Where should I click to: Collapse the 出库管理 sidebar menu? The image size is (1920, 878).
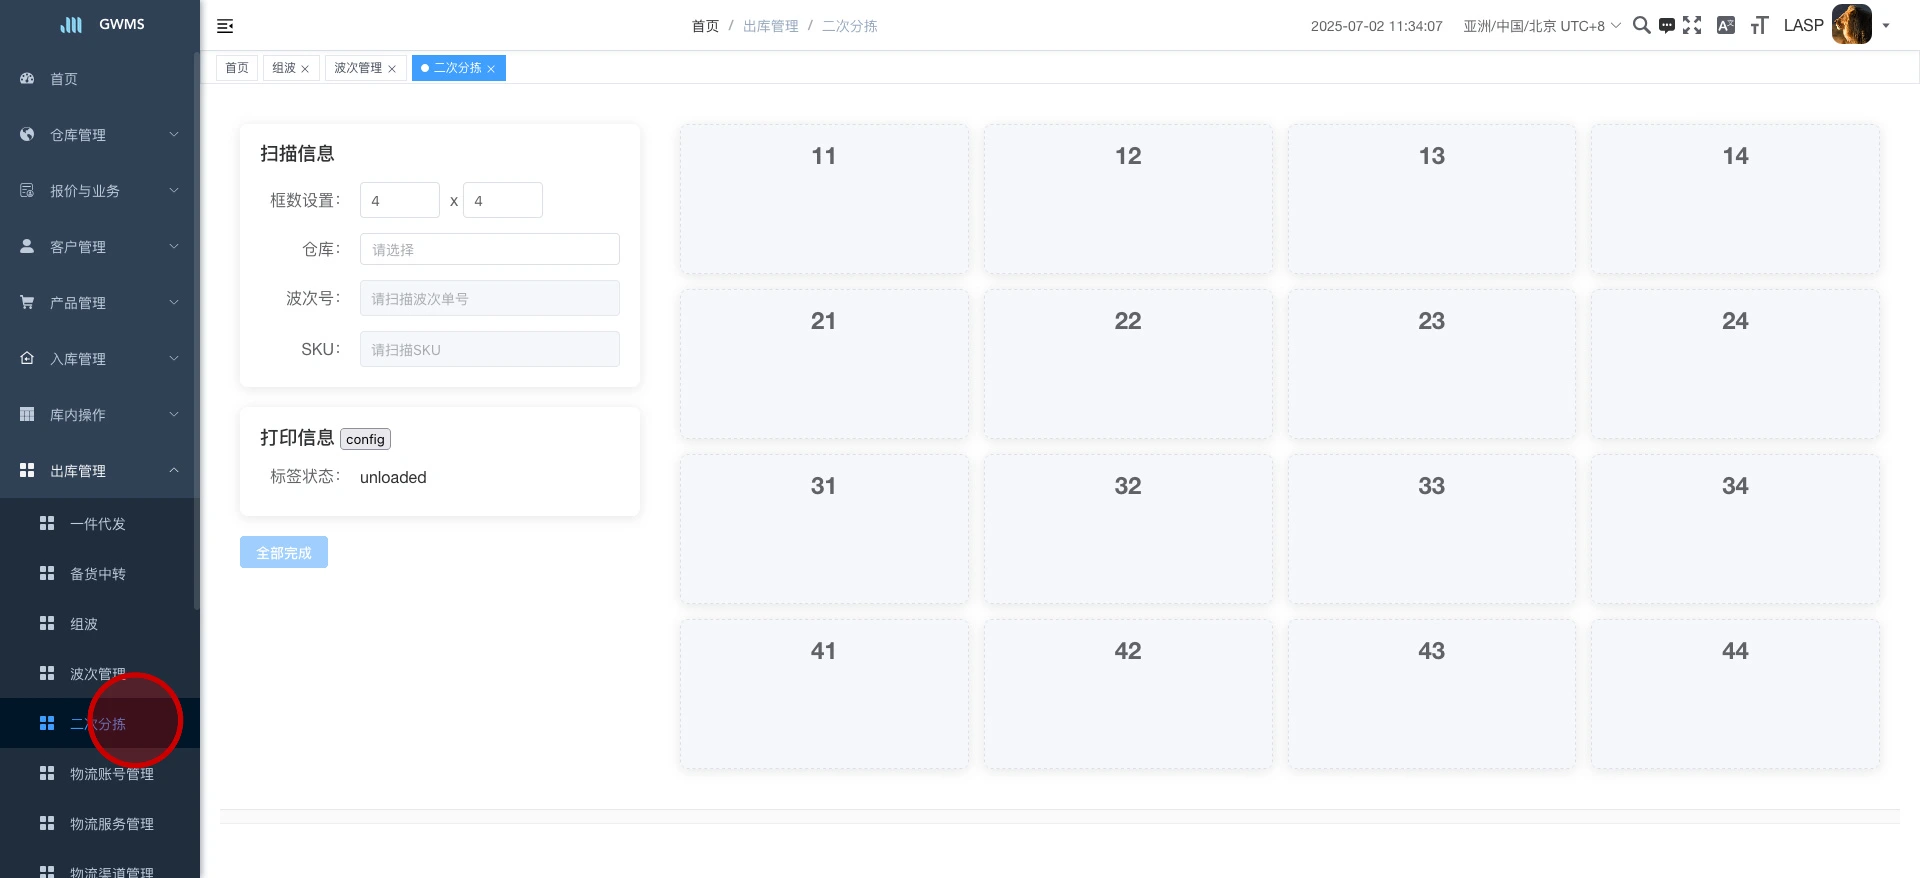tap(100, 471)
